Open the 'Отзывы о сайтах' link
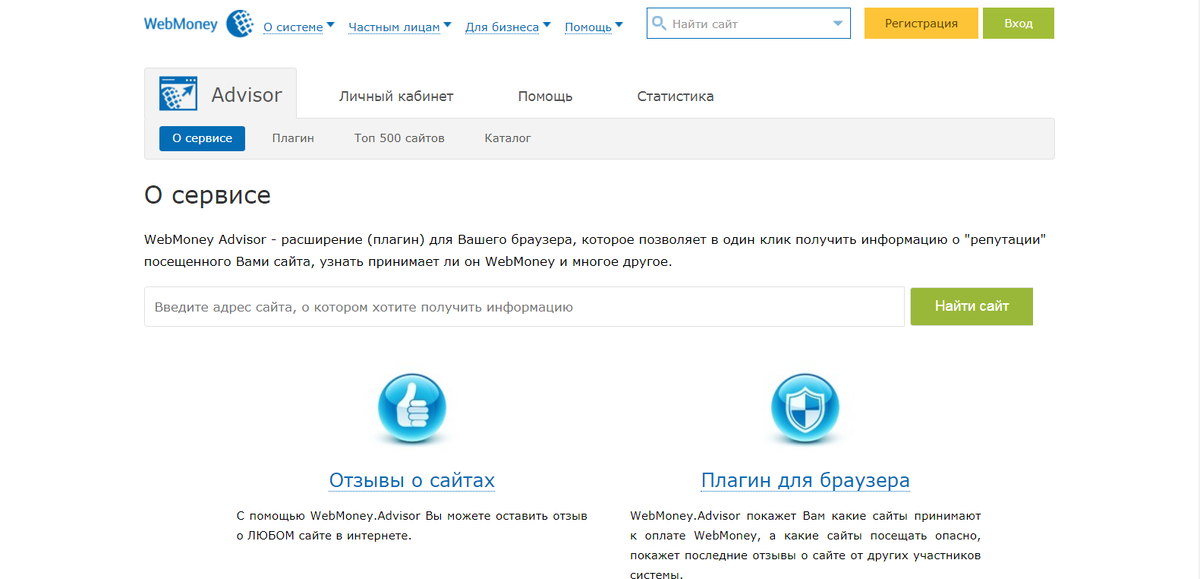The height and width of the screenshot is (579, 1200). coord(412,480)
